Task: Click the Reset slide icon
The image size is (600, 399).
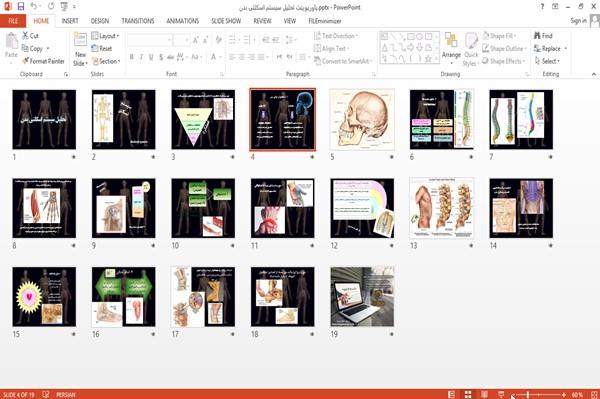Action: (x=95, y=48)
